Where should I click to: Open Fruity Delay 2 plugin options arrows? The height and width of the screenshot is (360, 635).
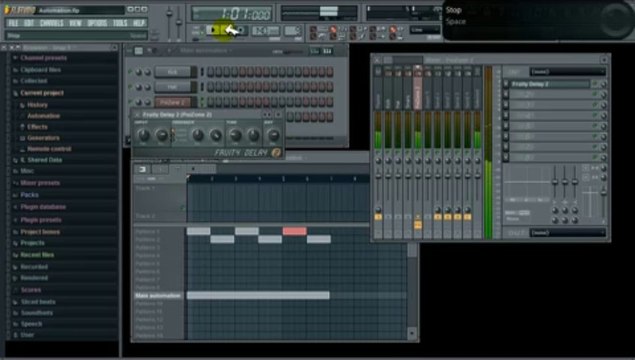click(267, 115)
